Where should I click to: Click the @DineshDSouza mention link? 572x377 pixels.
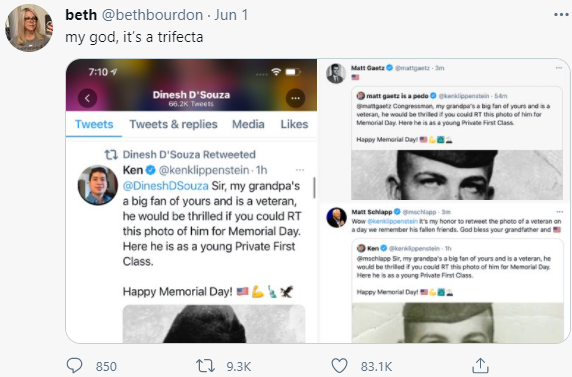point(166,186)
